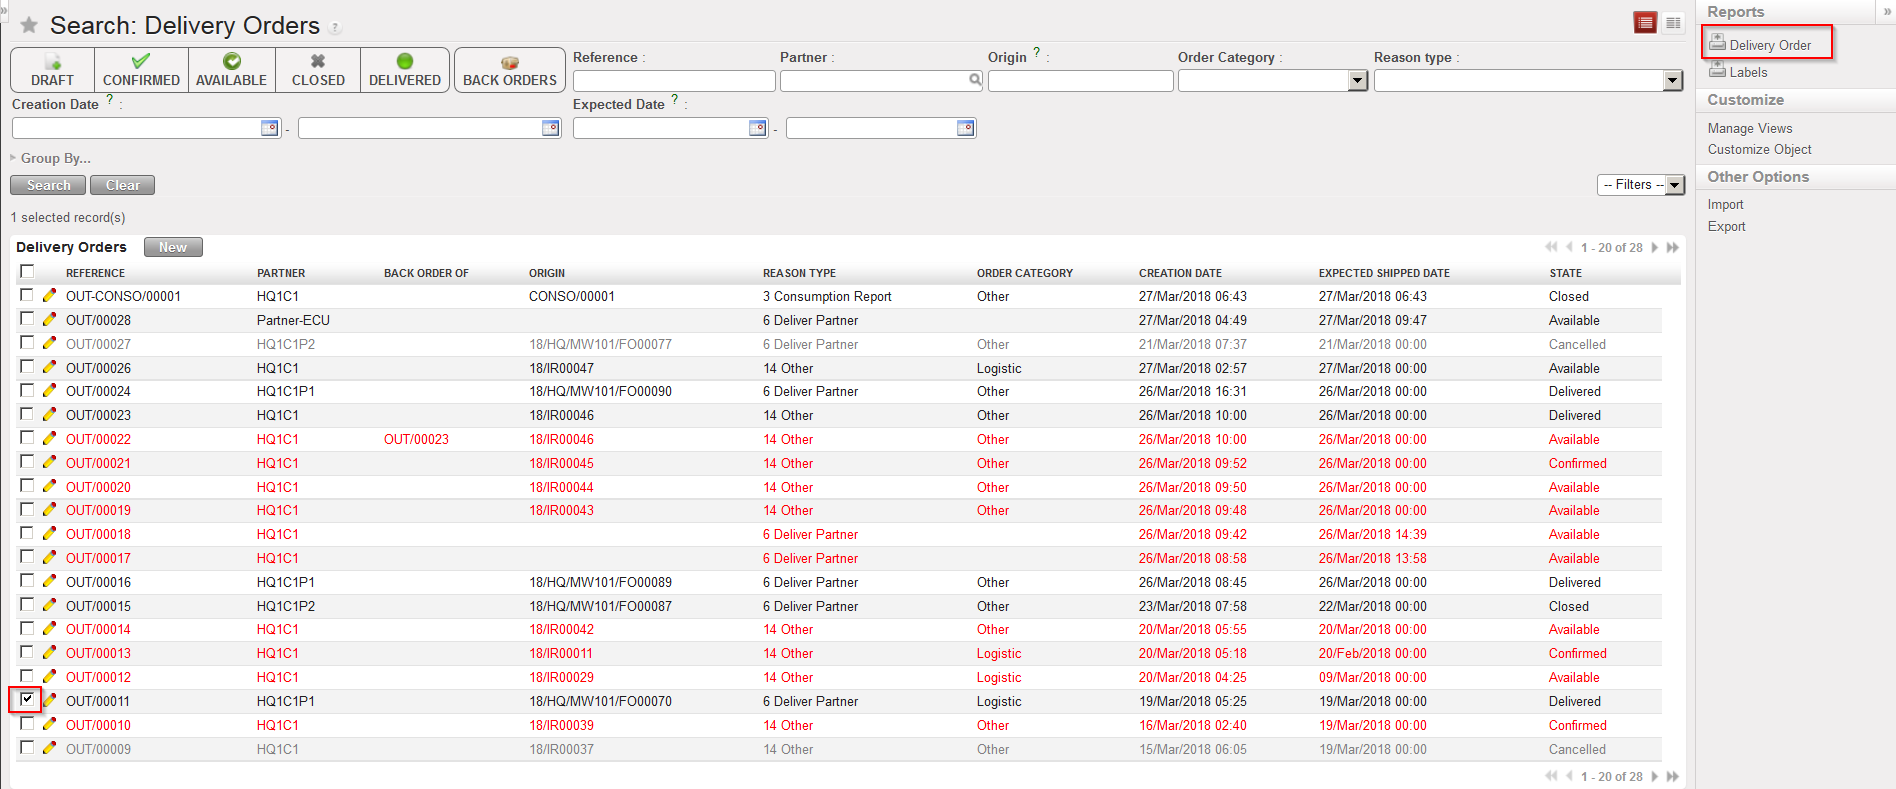Expand the Group By section
The image size is (1896, 789).
click(x=55, y=158)
